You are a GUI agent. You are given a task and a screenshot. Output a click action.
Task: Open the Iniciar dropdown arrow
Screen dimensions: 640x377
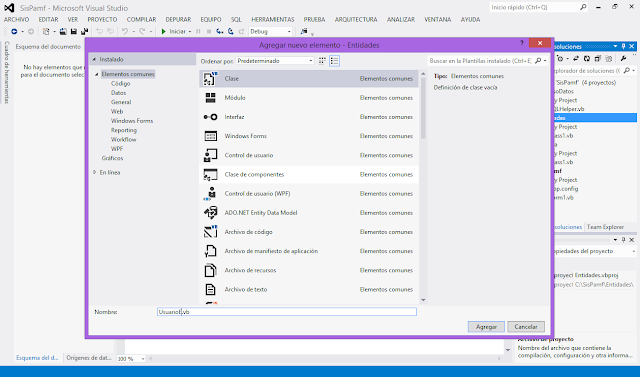pyautogui.click(x=190, y=31)
